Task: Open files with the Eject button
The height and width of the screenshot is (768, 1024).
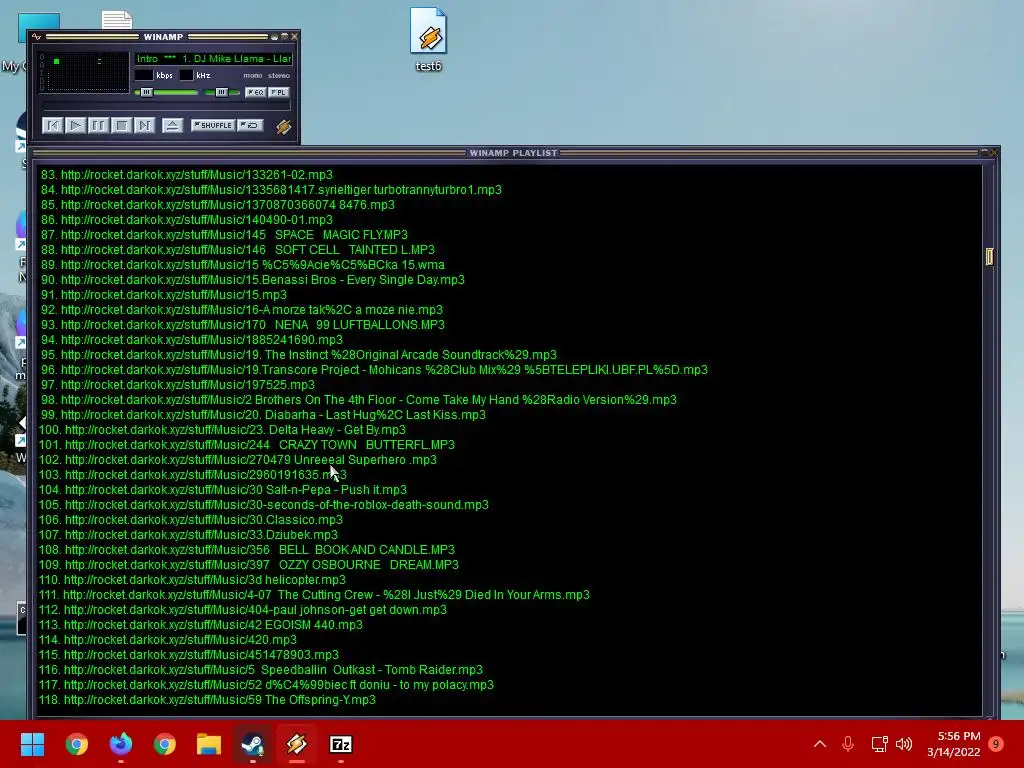Action: coord(172,125)
